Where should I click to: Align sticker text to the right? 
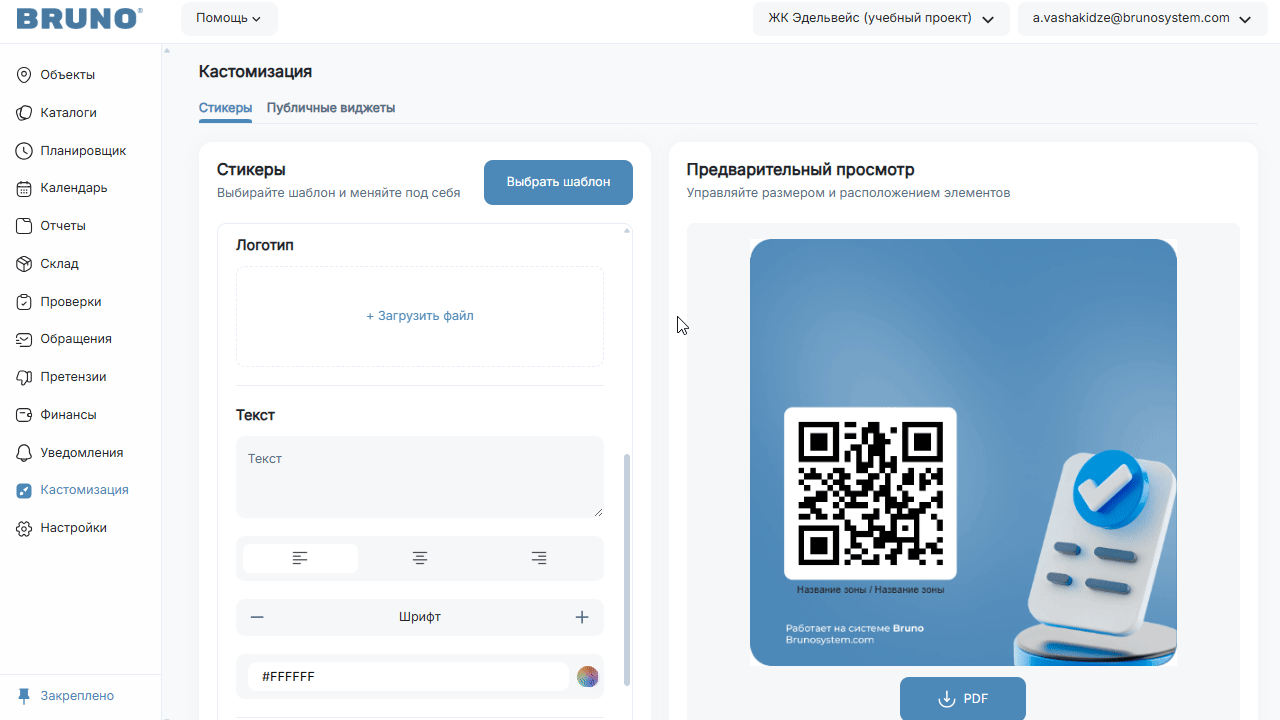(x=539, y=558)
